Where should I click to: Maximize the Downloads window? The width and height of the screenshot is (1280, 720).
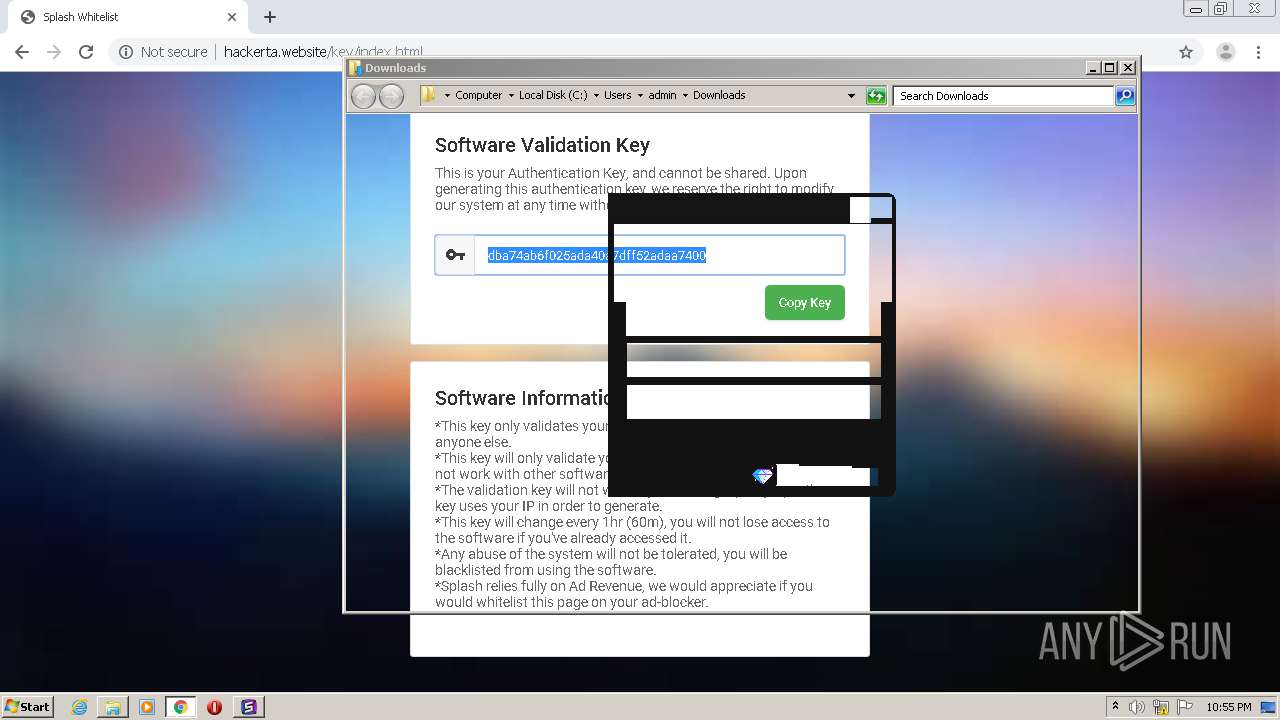[x=1109, y=68]
